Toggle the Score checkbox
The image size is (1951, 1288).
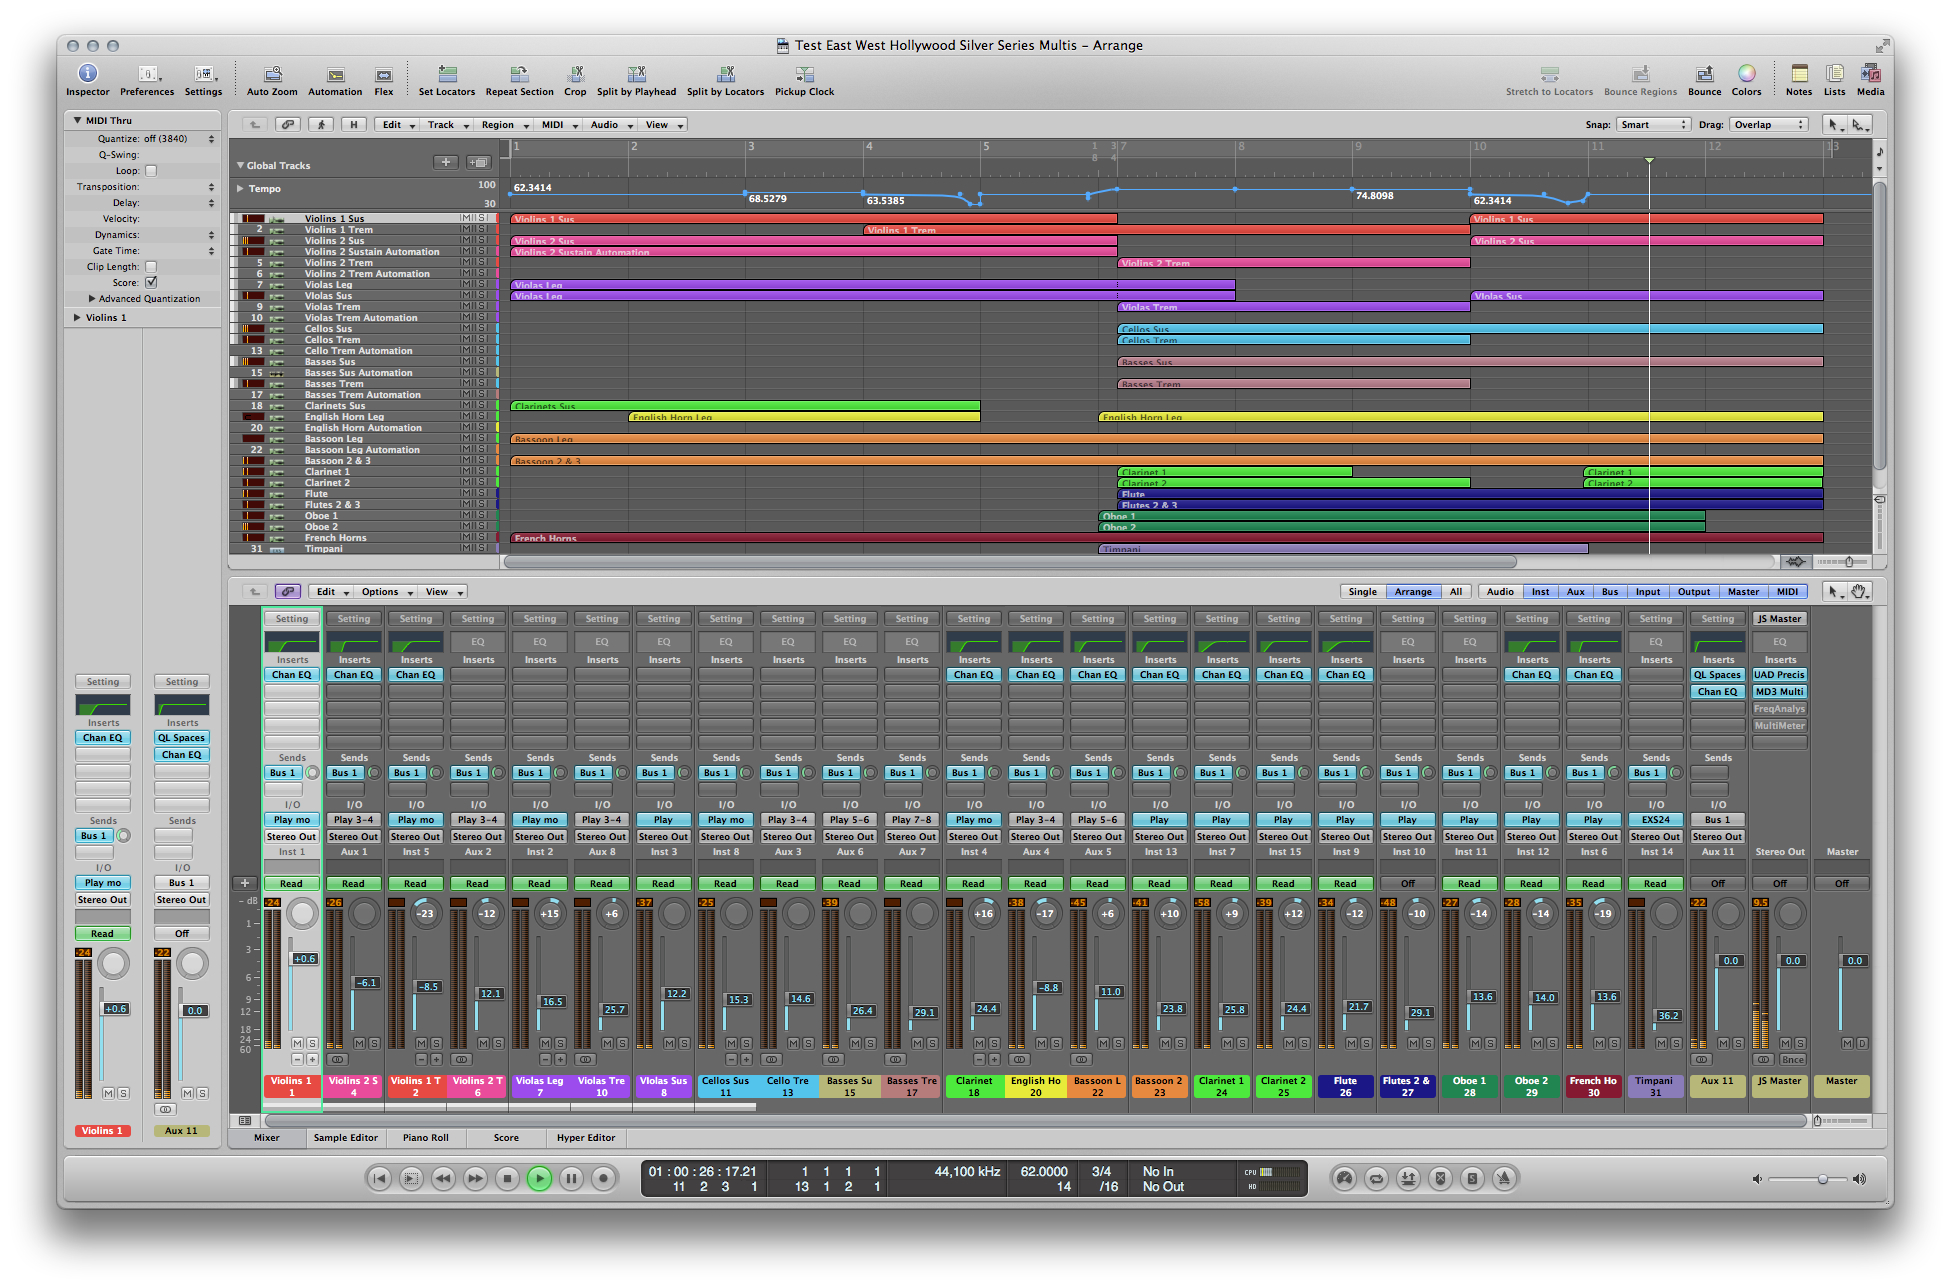[151, 283]
